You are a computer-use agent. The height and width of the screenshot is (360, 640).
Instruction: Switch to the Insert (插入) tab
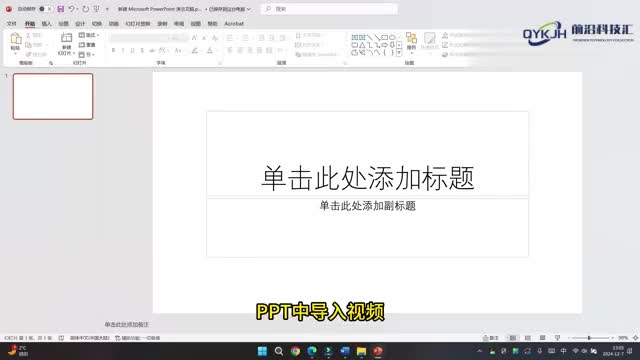(x=47, y=24)
